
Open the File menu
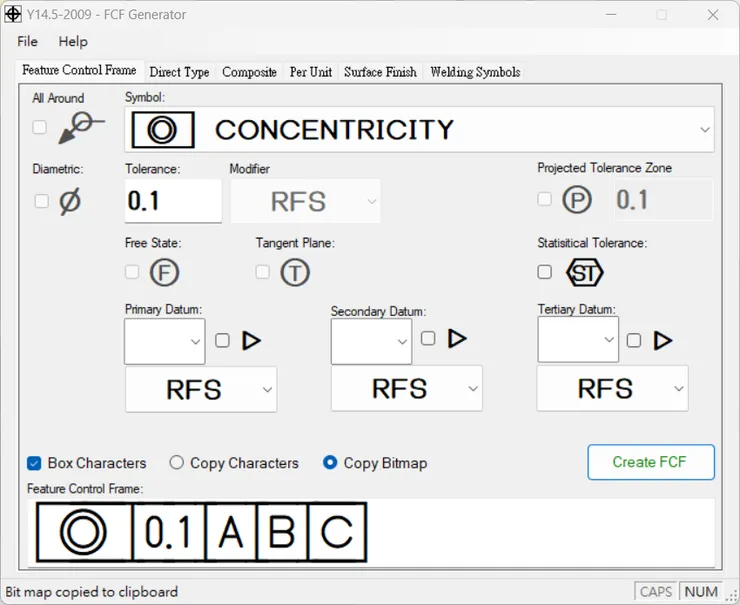click(x=27, y=41)
